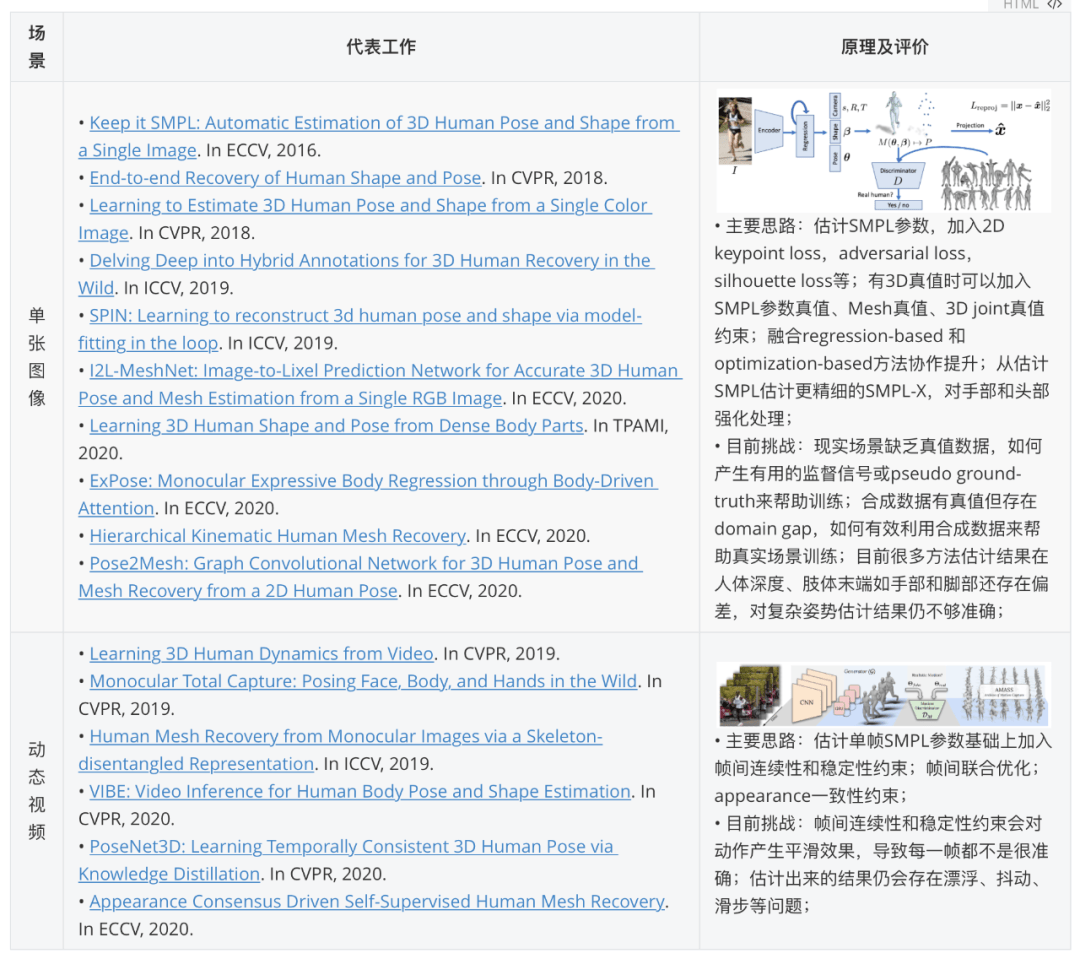Open 'Learning 3D Human Dynamics from Video' link

pyautogui.click(x=261, y=654)
